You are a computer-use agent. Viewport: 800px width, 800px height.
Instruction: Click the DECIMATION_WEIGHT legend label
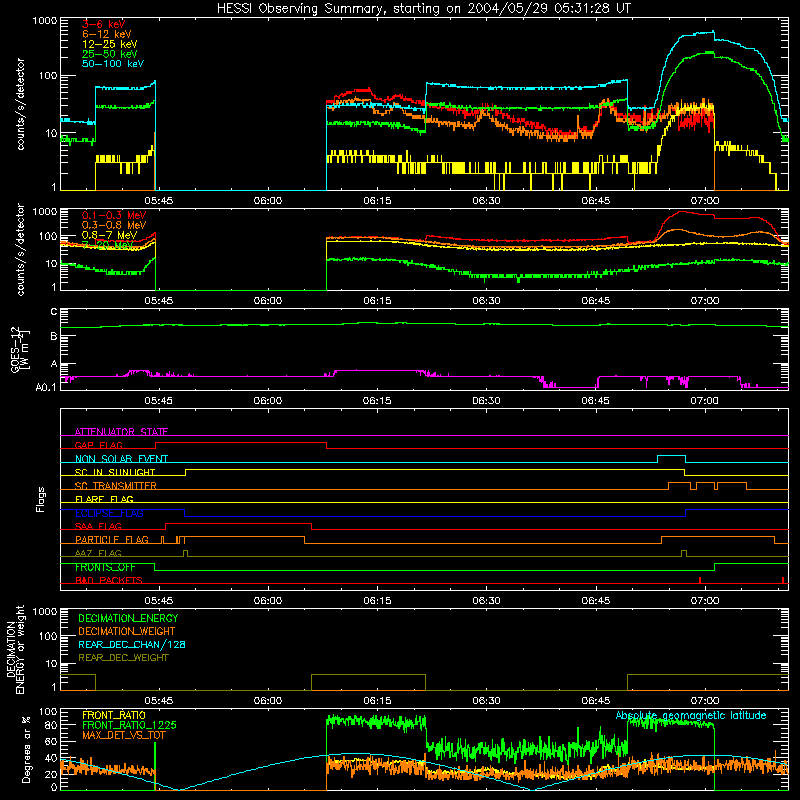[x=127, y=631]
